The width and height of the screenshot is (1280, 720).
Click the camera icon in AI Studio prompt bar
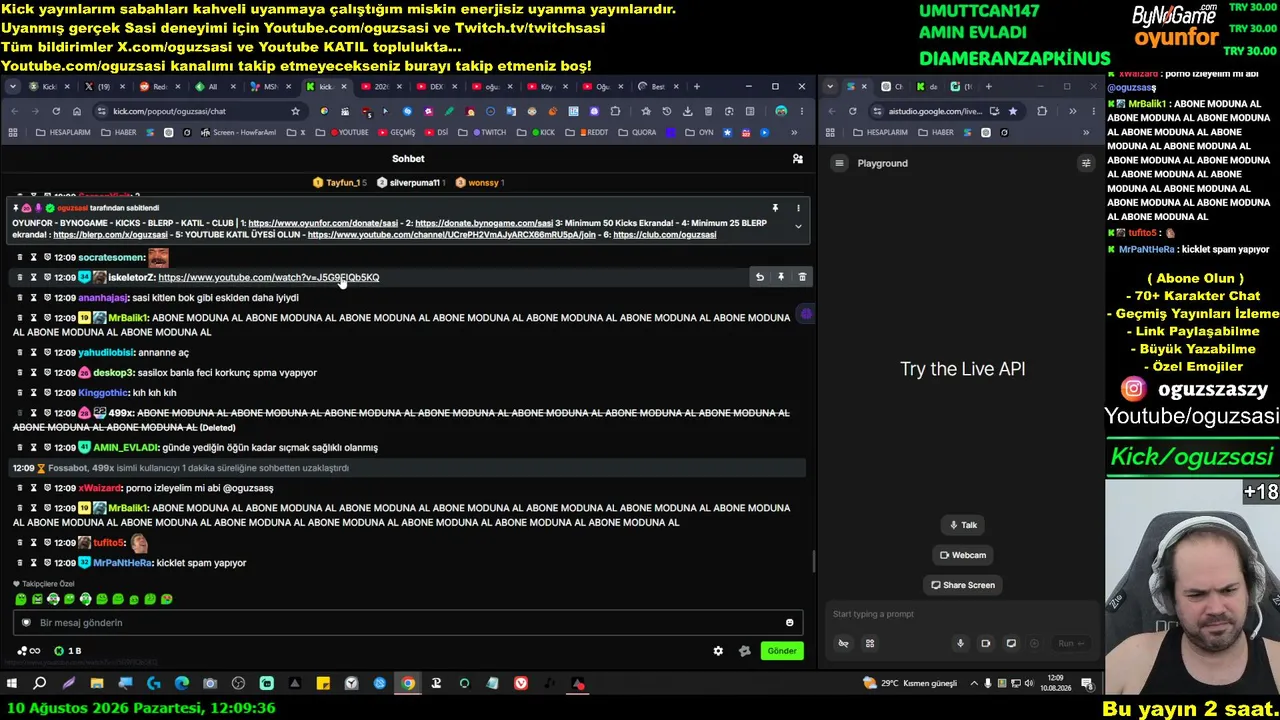985,644
